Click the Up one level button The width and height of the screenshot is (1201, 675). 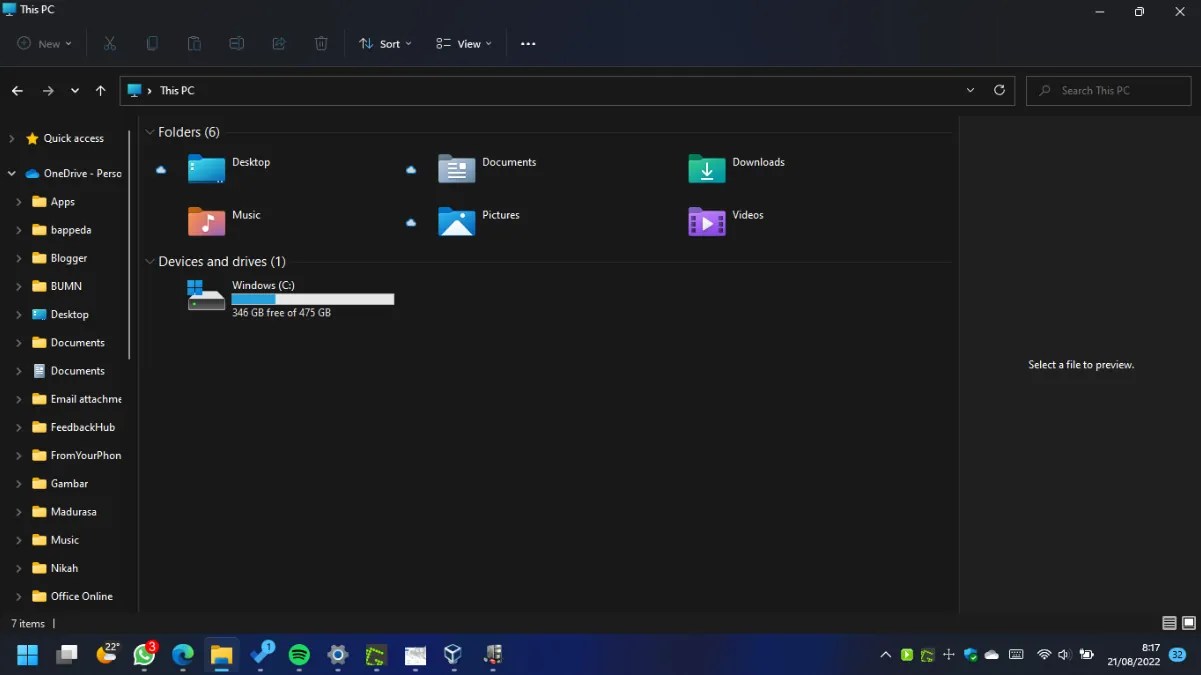tap(100, 90)
